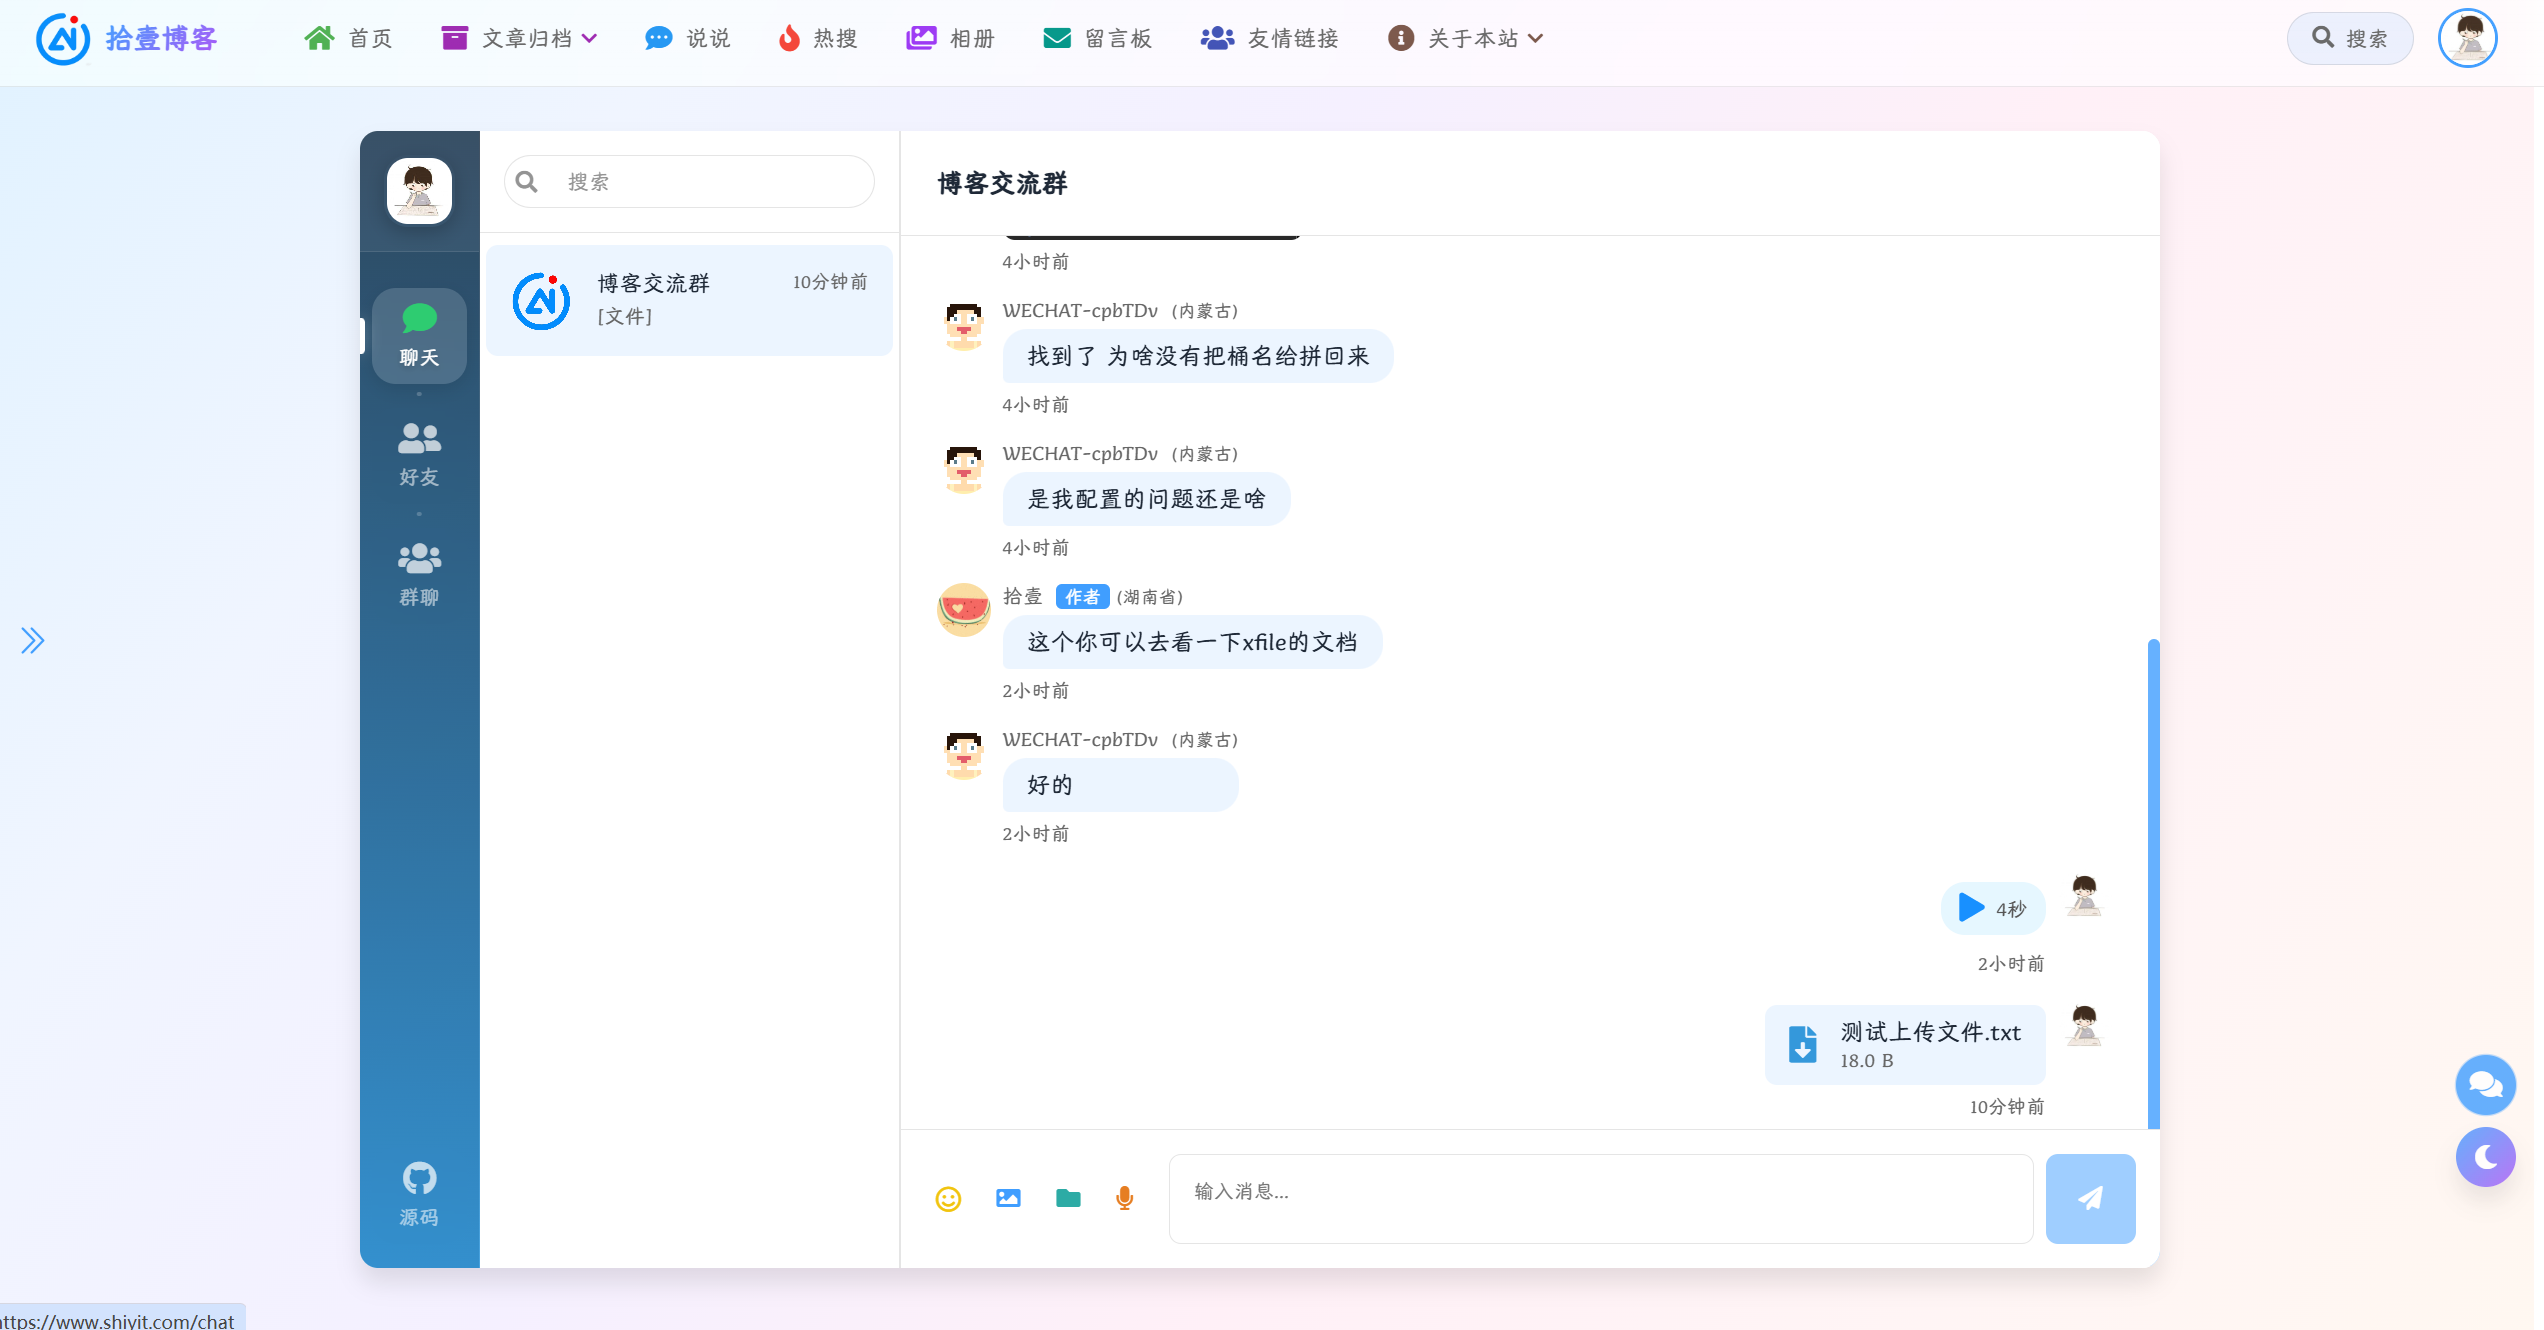2544x1330 pixels.
Task: Open the emoji picker in chat
Action: pyautogui.click(x=948, y=1198)
